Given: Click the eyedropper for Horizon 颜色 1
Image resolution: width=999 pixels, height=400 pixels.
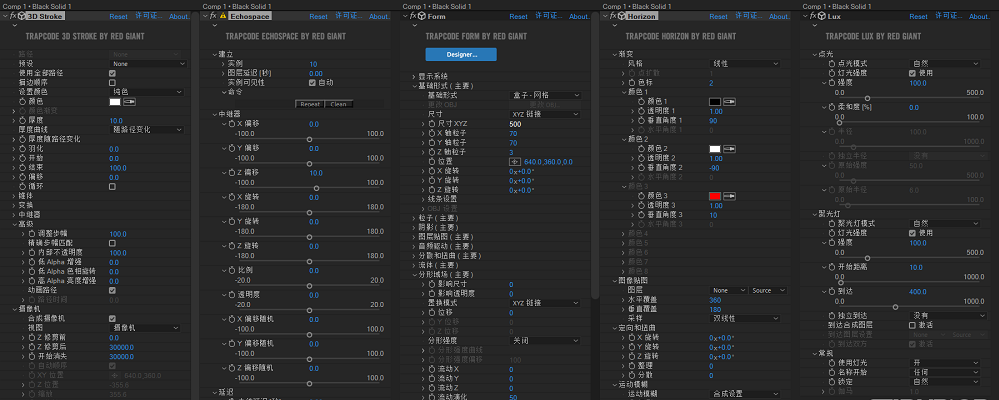Looking at the screenshot, I should point(729,101).
